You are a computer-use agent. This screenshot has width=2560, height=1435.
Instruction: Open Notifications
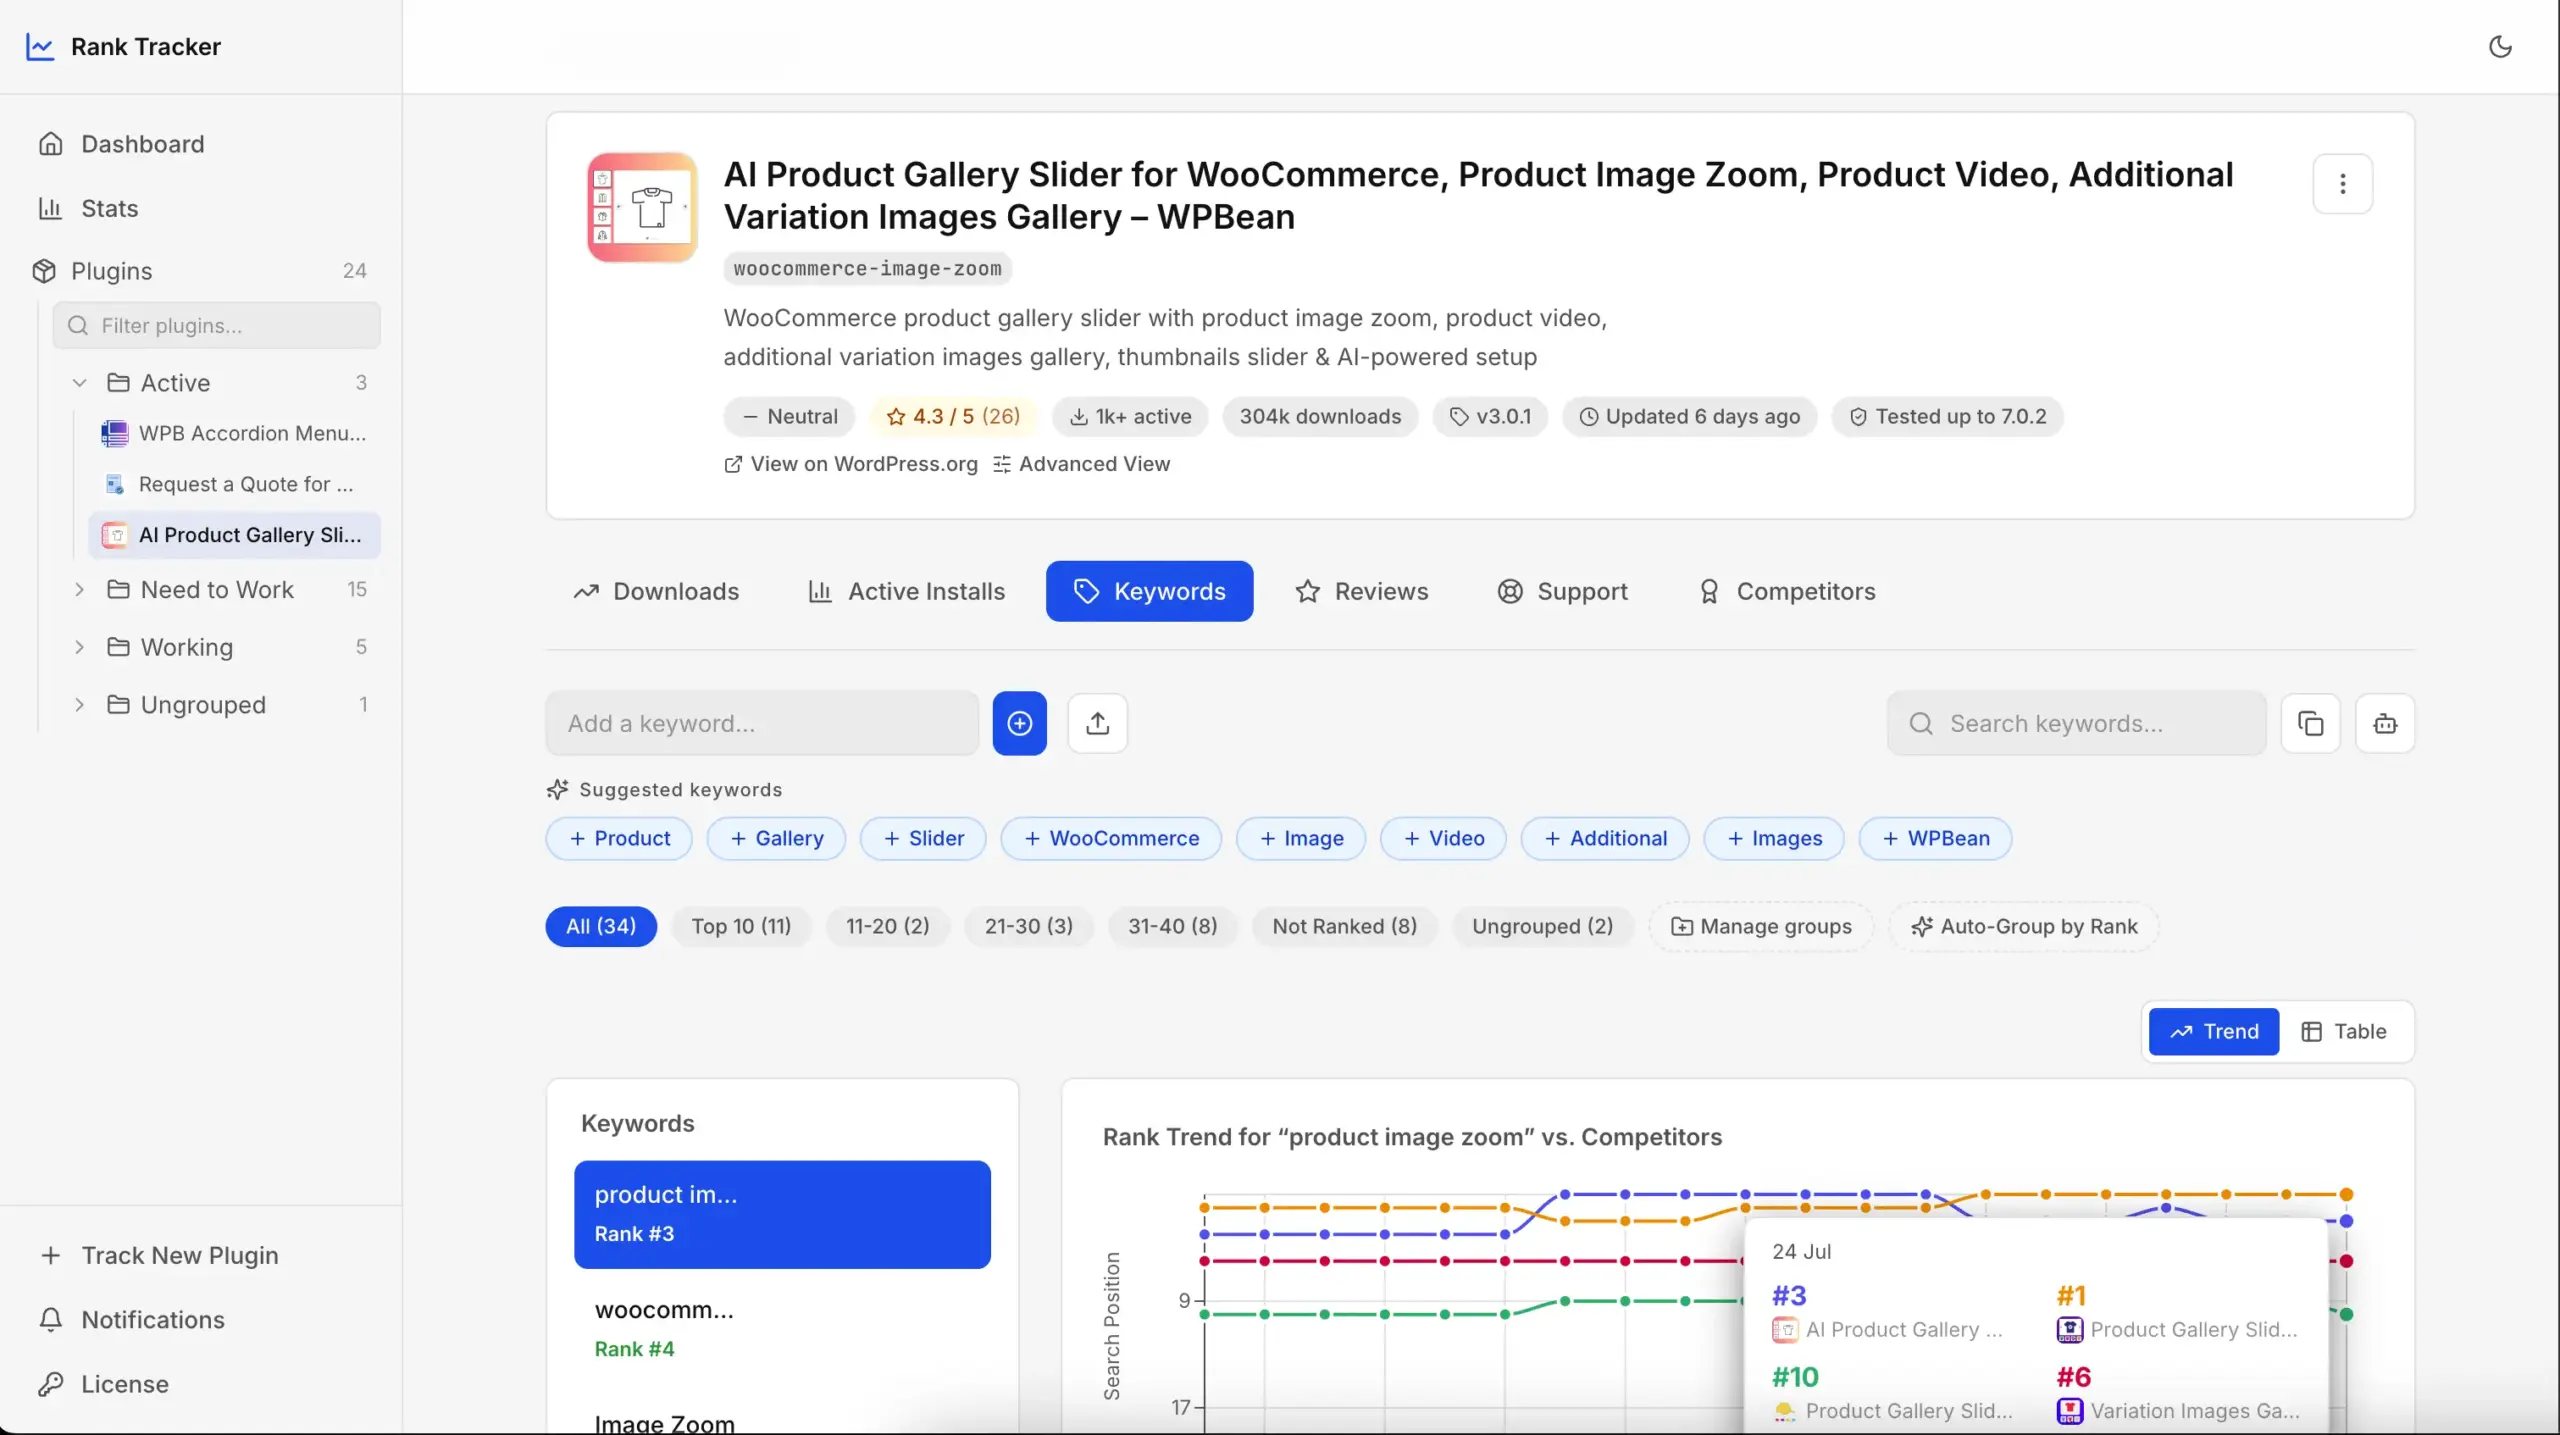133,1320
